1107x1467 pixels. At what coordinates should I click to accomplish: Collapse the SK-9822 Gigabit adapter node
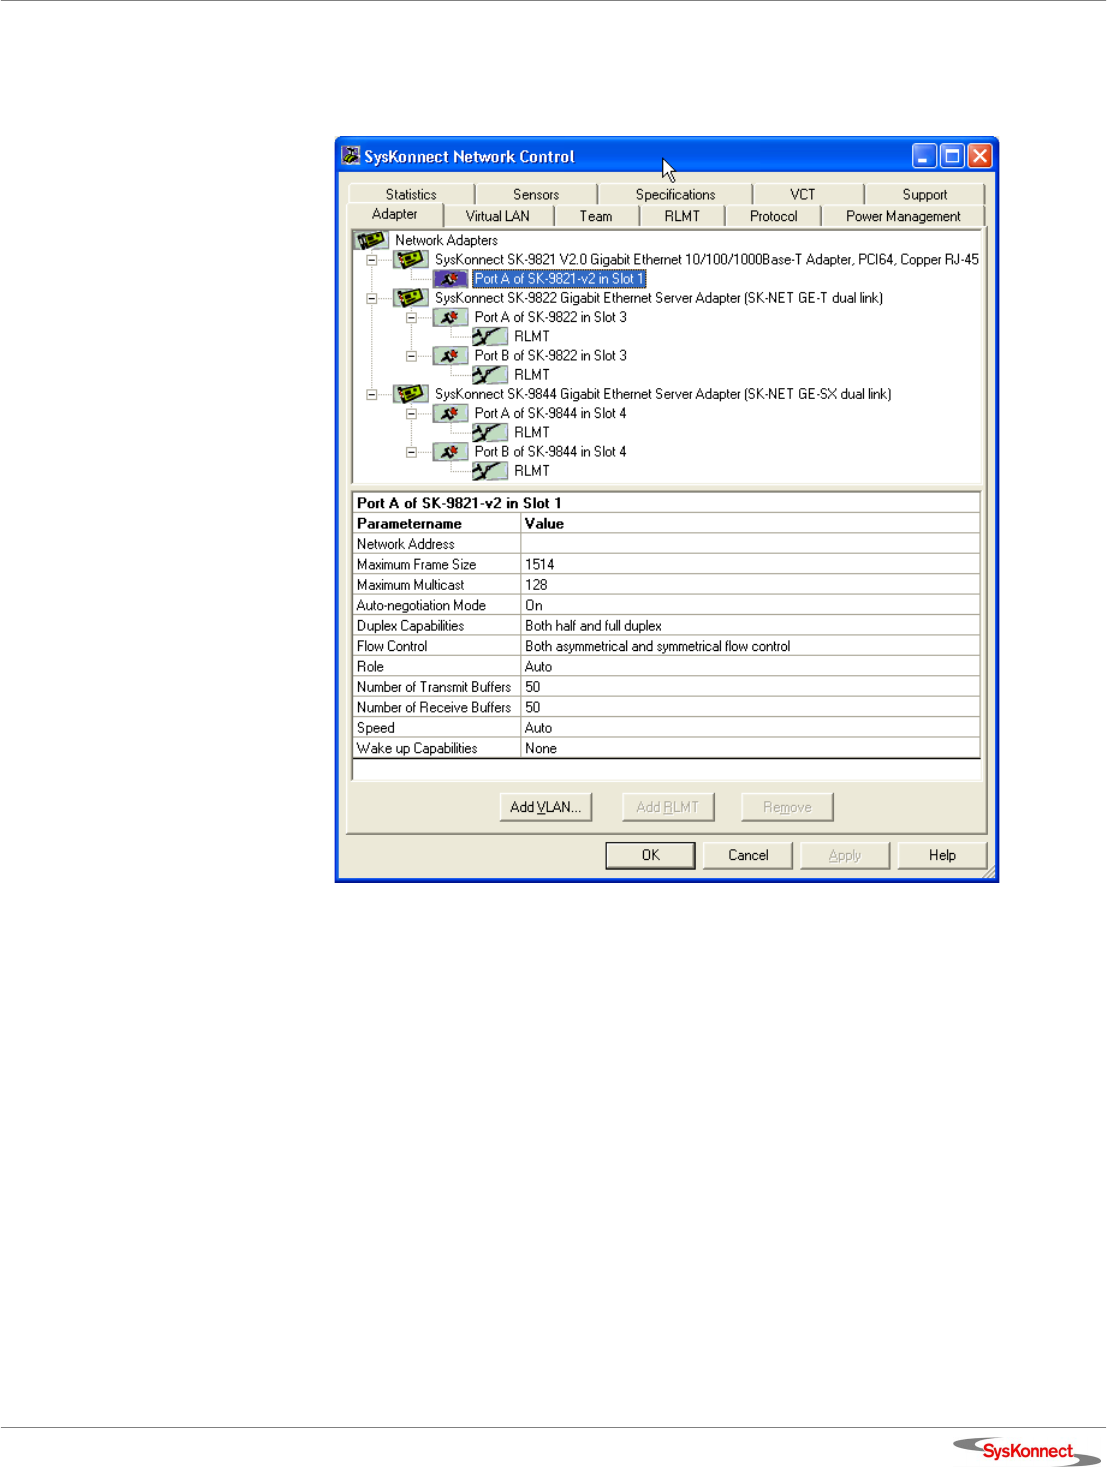pos(372,298)
